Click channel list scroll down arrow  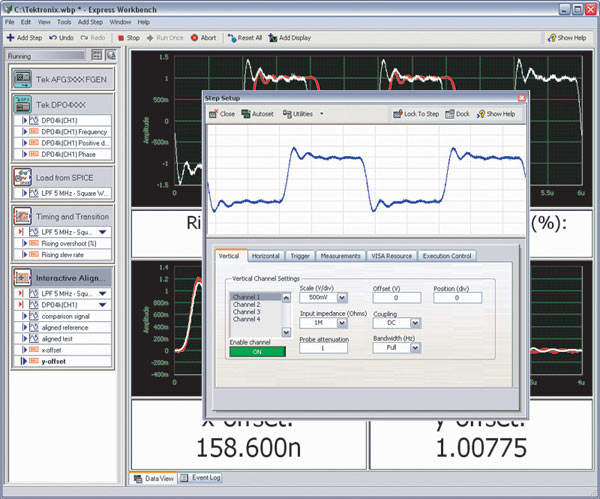pos(286,332)
